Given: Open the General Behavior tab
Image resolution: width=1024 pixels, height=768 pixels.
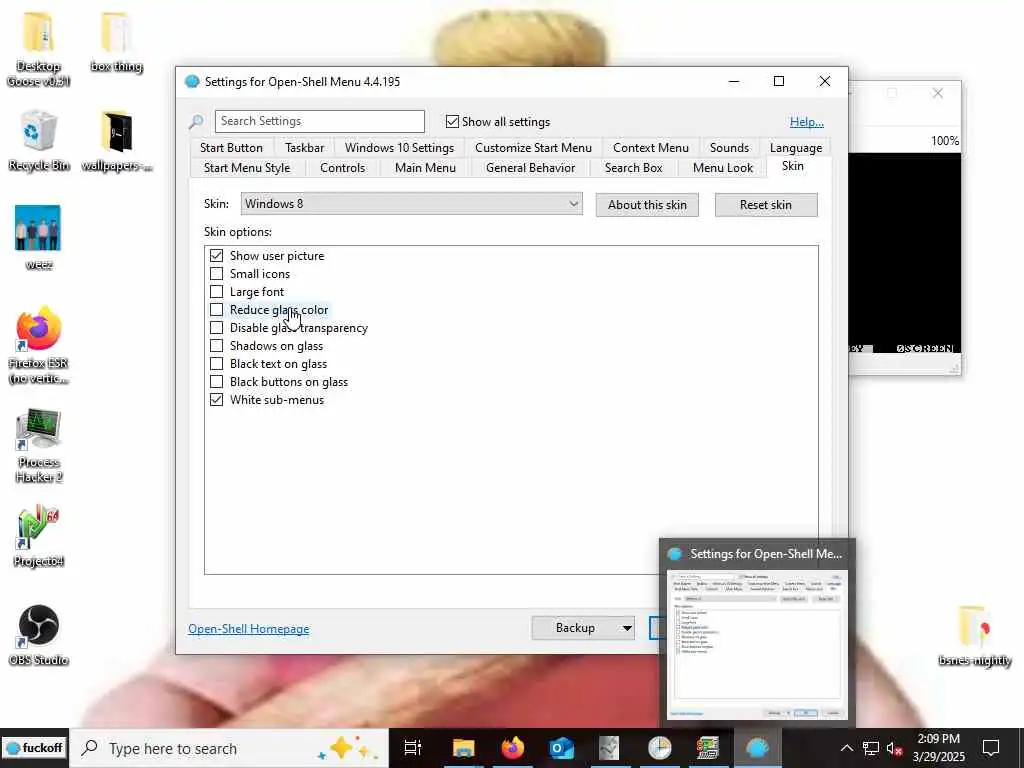Looking at the screenshot, I should click(x=530, y=168).
